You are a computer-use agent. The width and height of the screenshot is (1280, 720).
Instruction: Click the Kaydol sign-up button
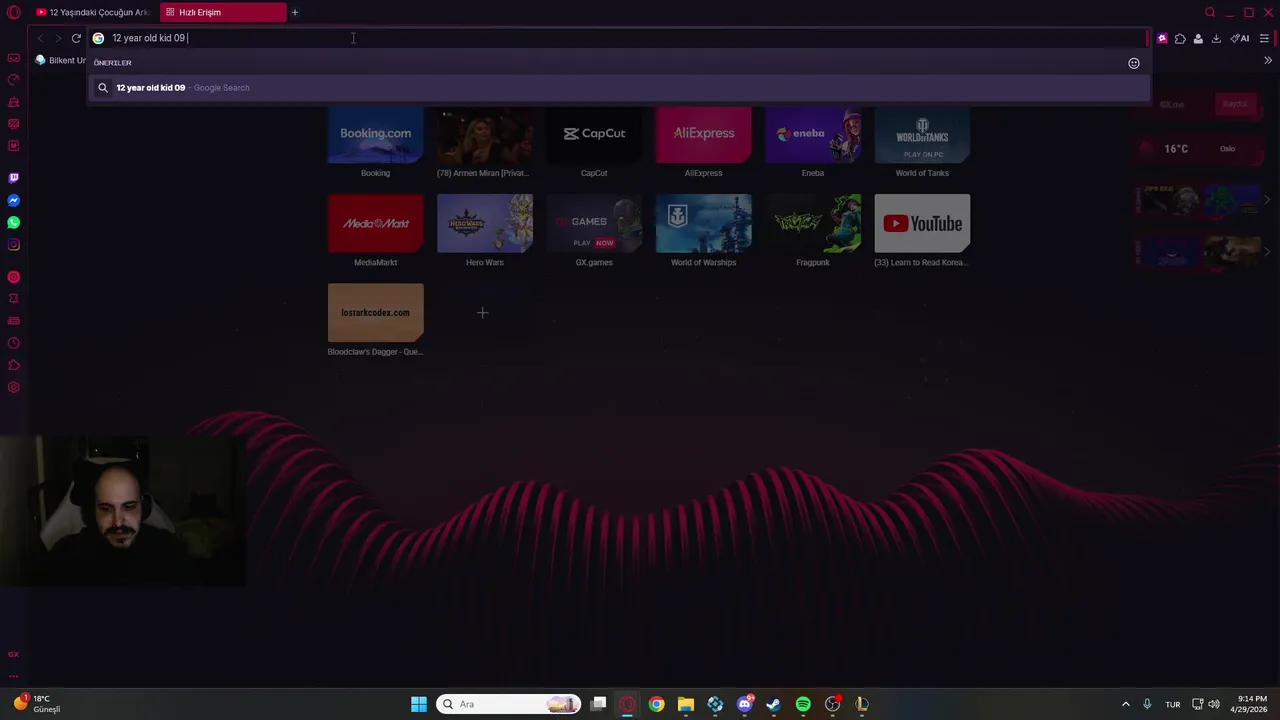(1236, 104)
